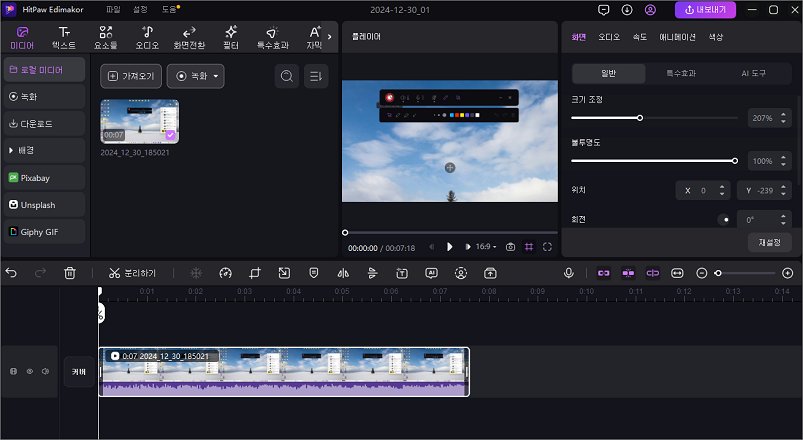Screen dimensions: 803x440
Task: Zoom out timeline with minus icon
Action: (x=702, y=274)
